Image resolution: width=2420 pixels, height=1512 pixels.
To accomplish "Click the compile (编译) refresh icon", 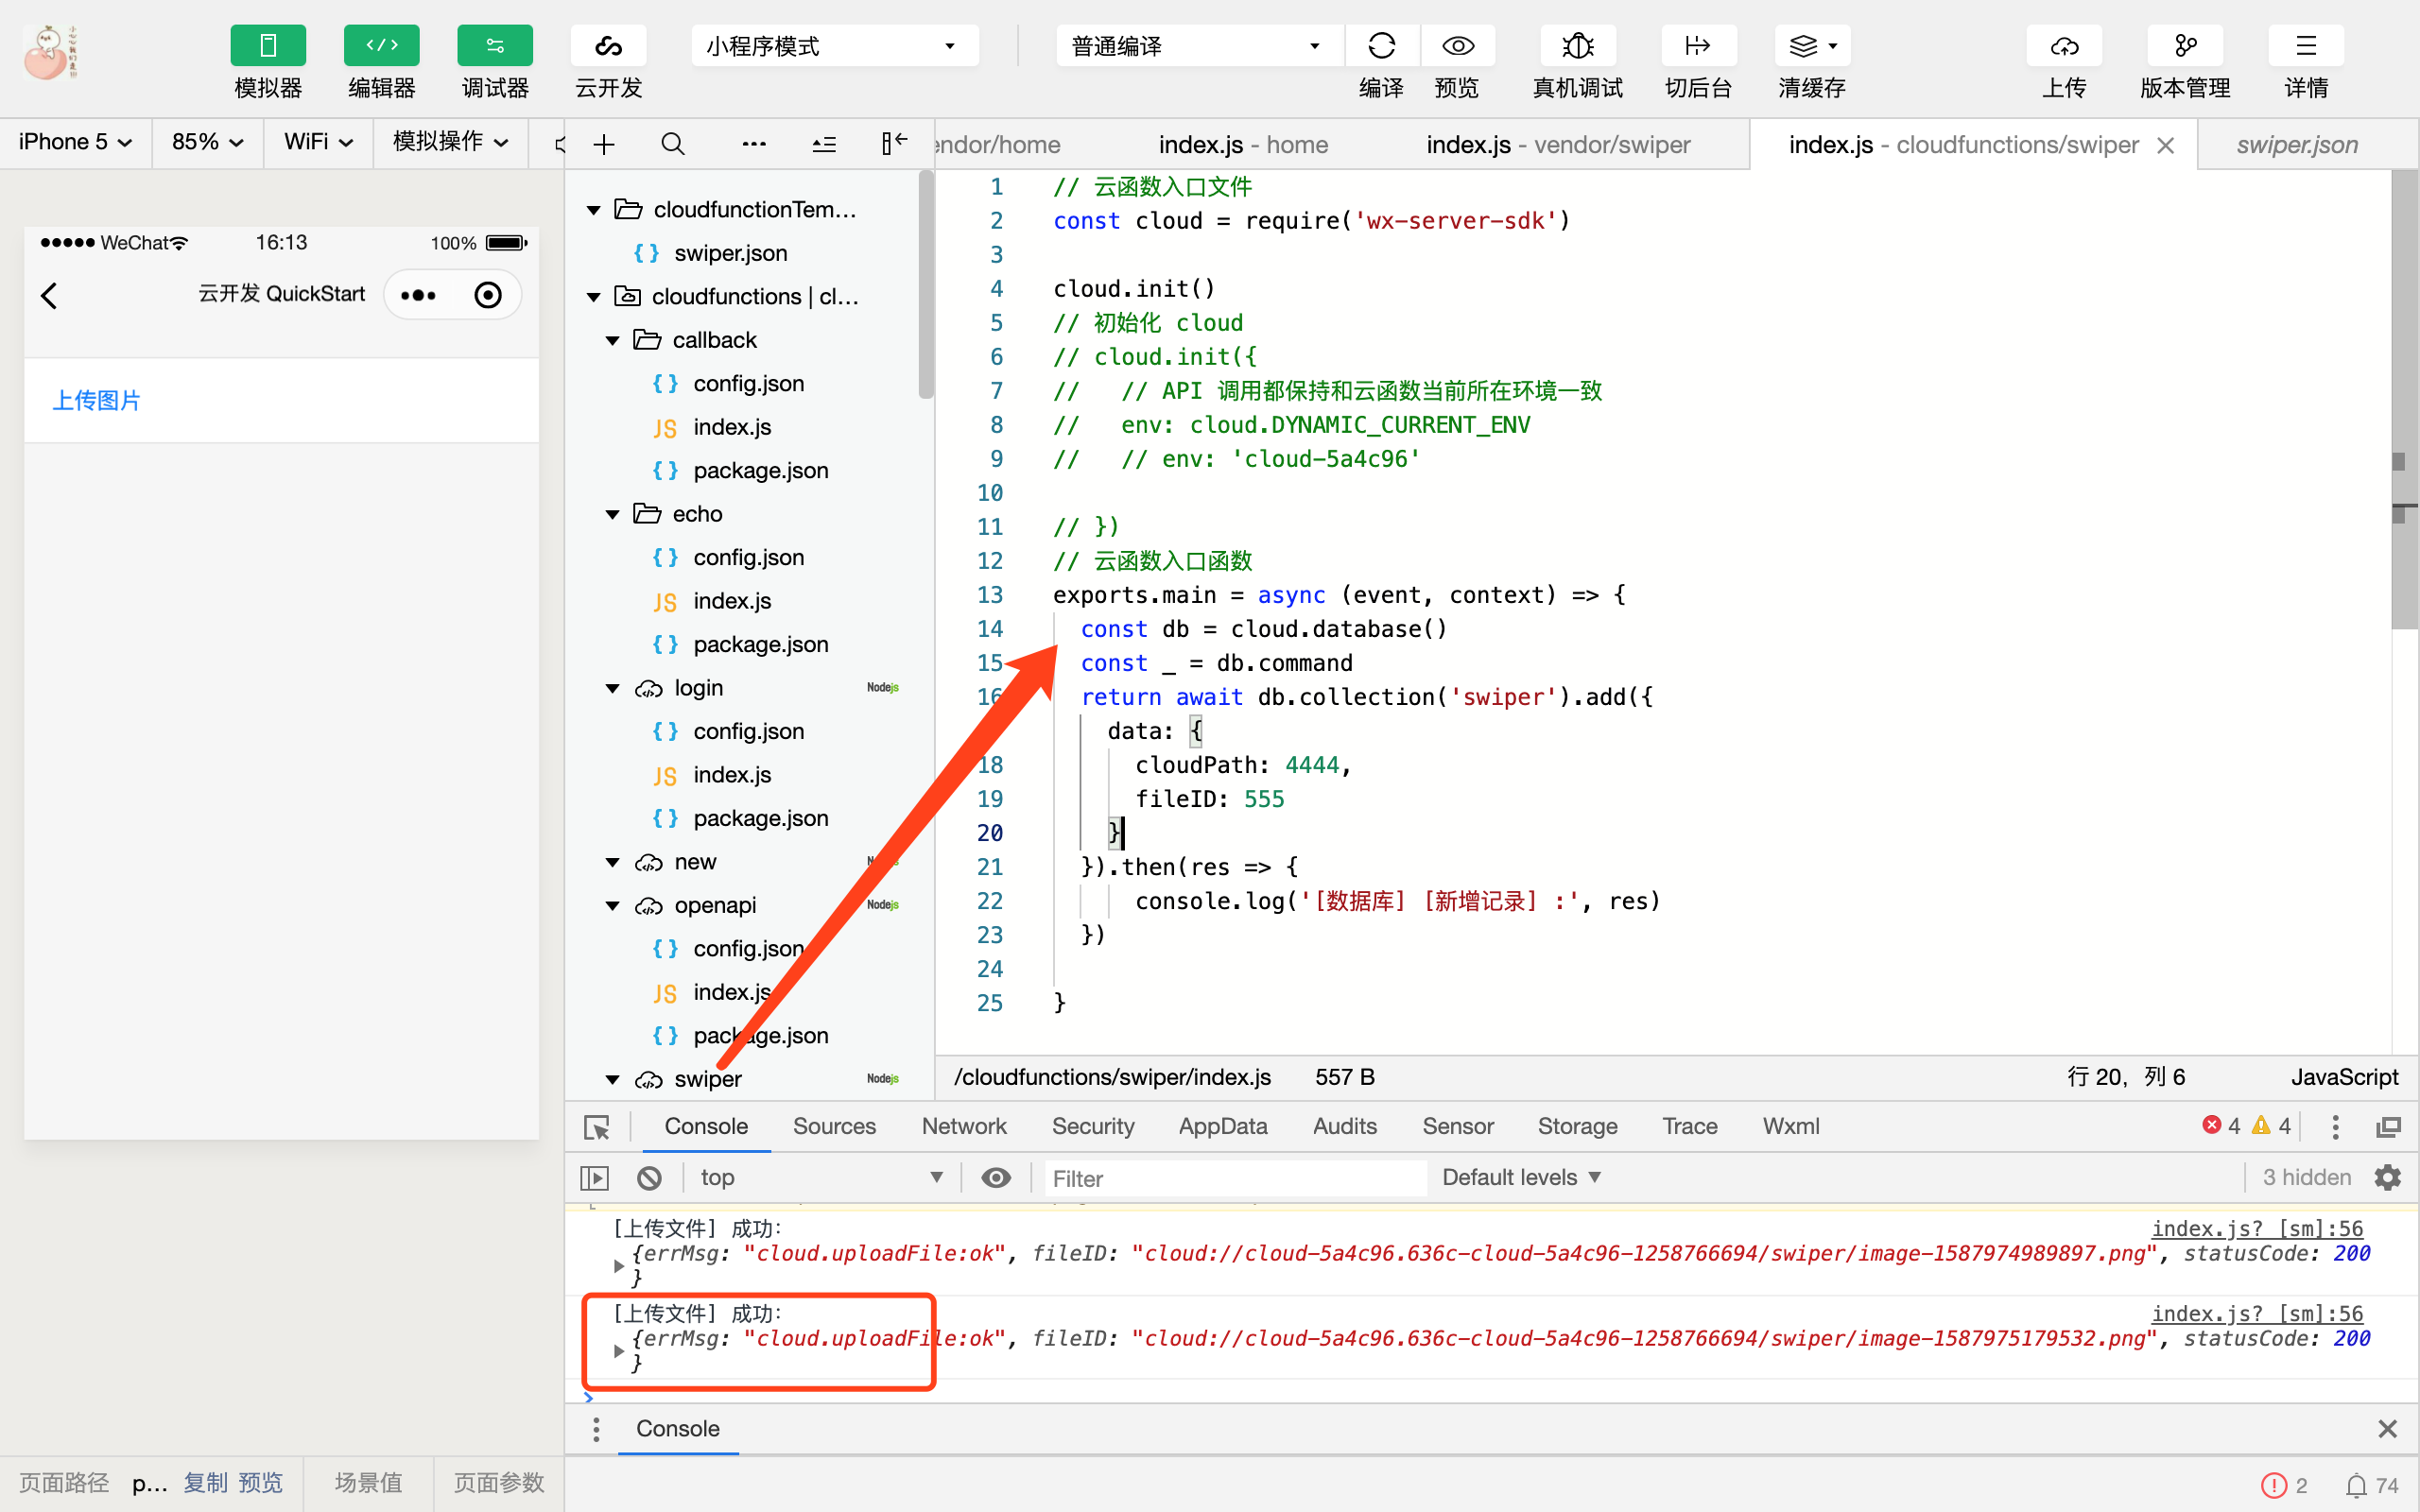I will pos(1381,46).
